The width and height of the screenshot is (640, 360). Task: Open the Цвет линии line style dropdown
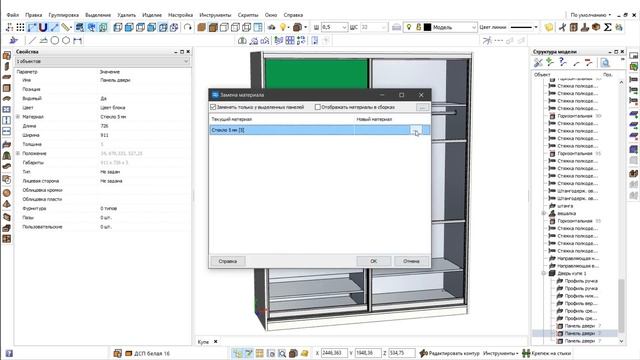coord(536,27)
